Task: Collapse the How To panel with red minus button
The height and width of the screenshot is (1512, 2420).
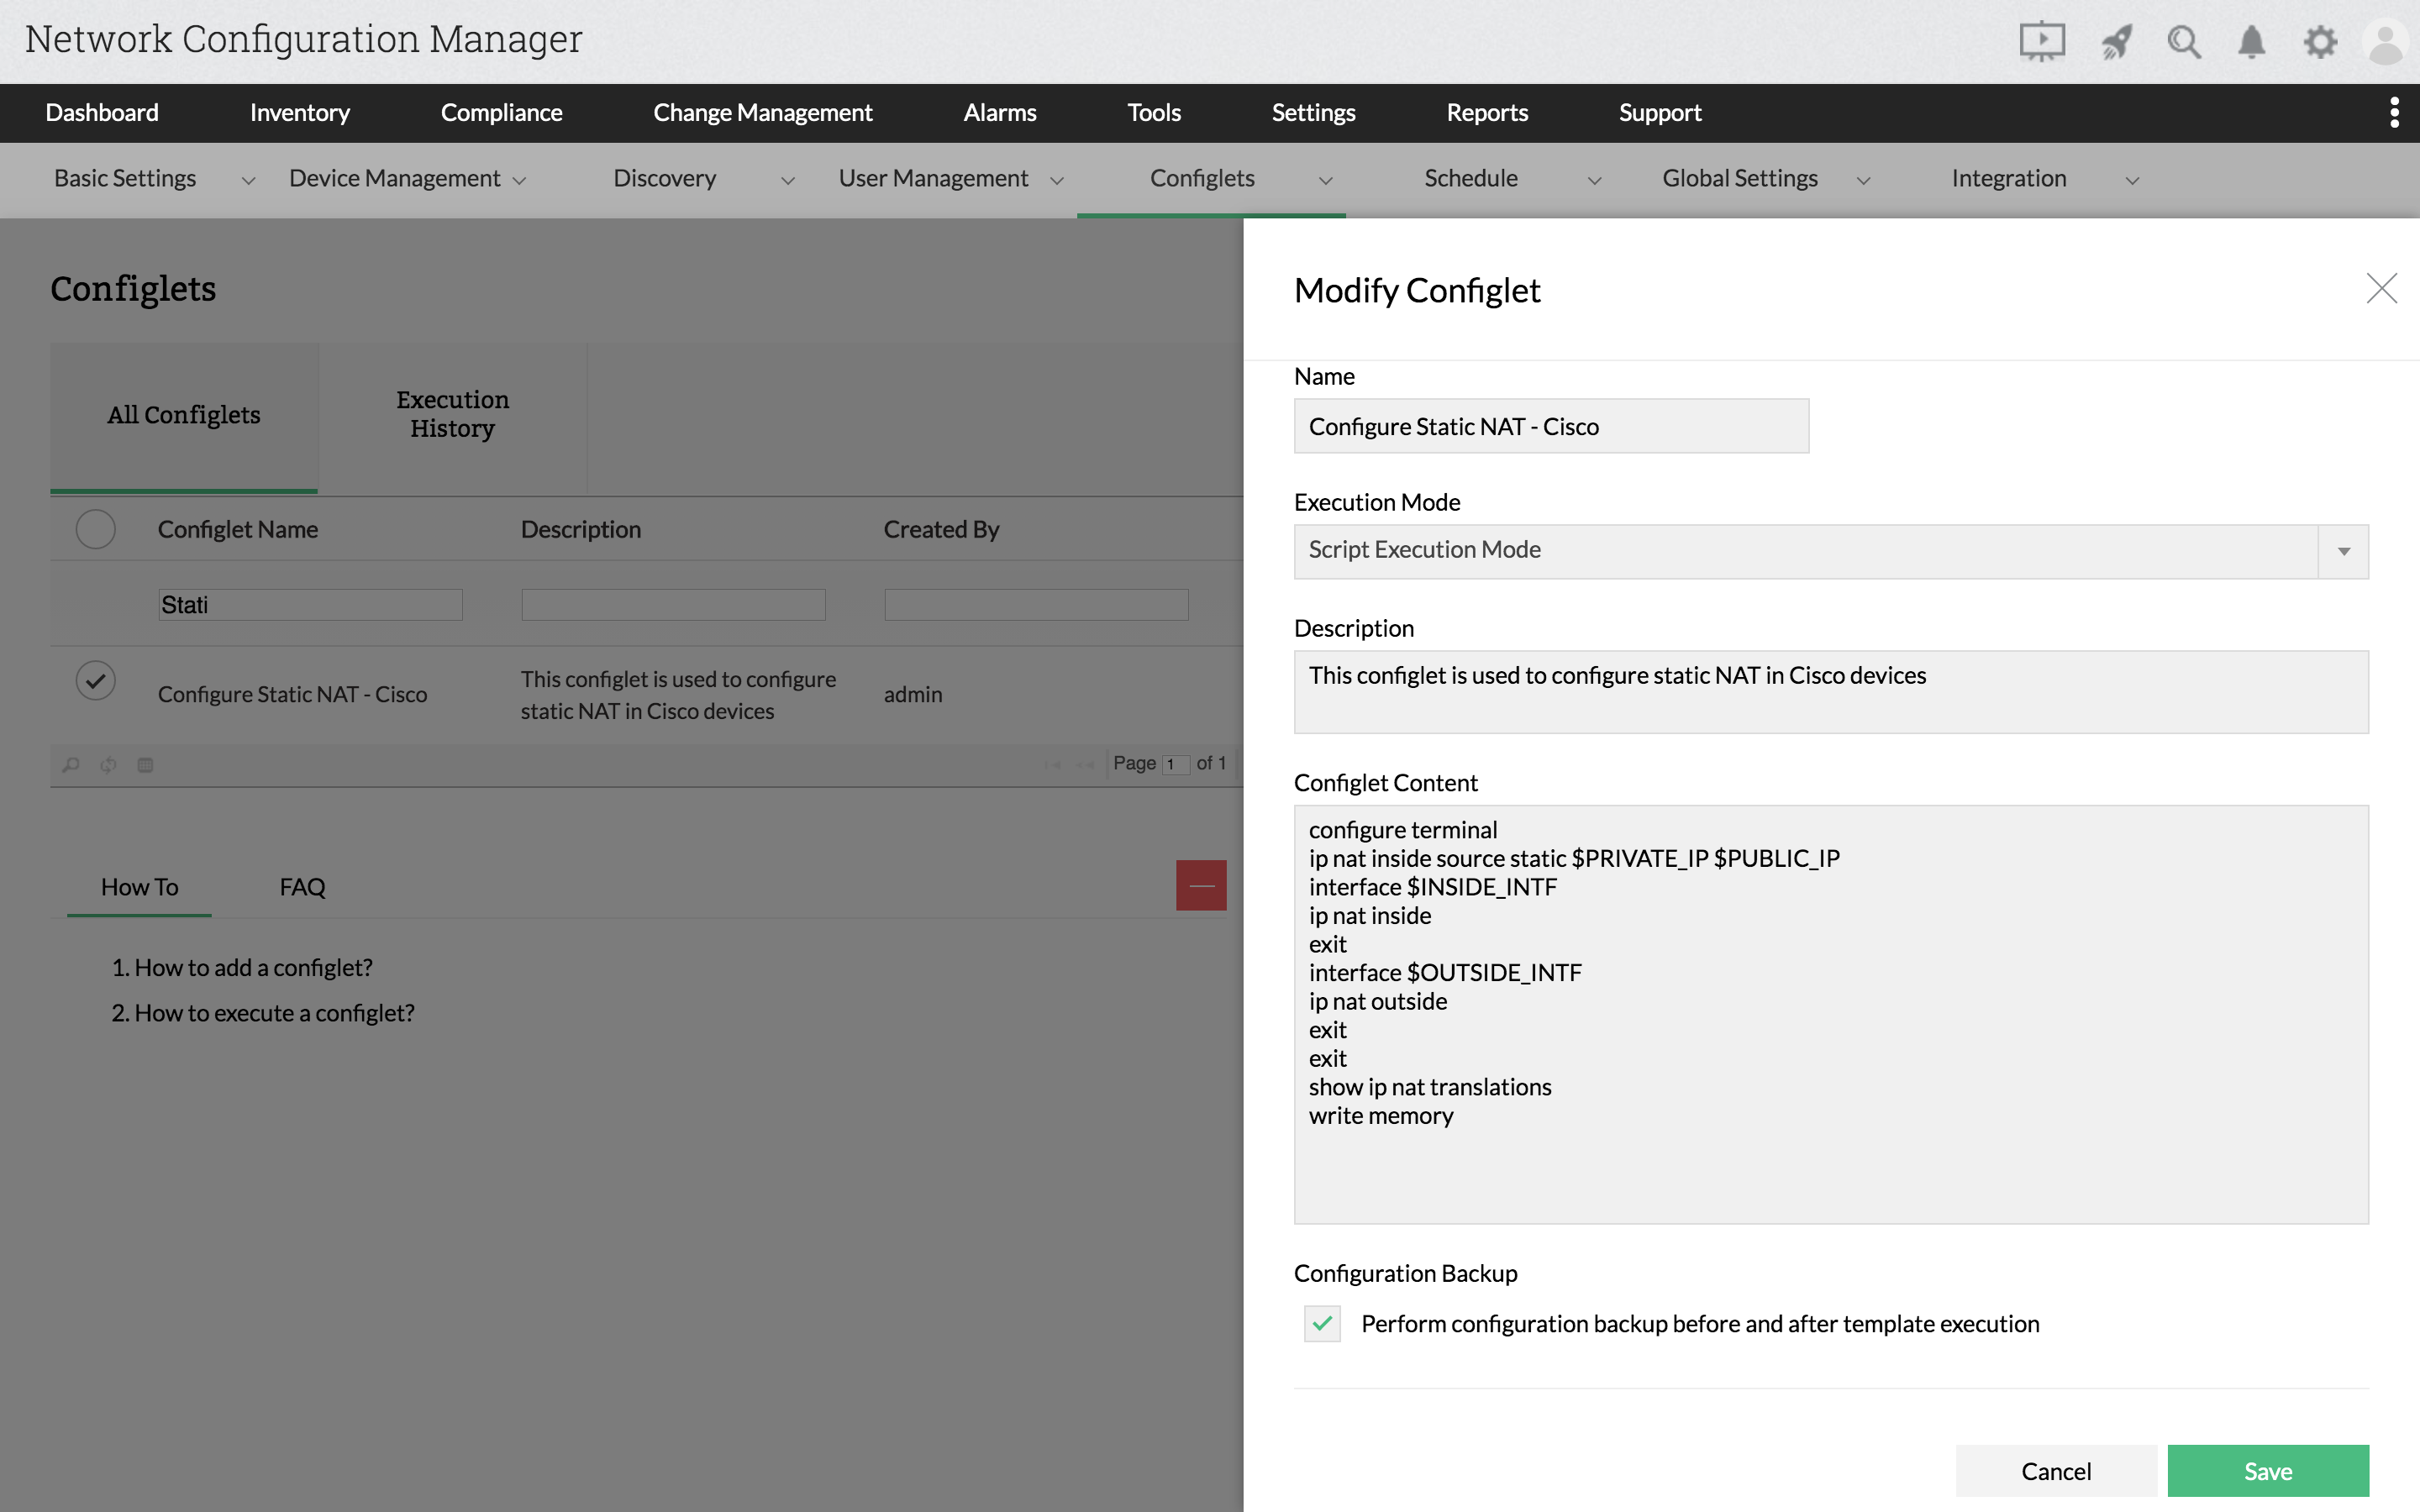Action: click(x=1200, y=885)
